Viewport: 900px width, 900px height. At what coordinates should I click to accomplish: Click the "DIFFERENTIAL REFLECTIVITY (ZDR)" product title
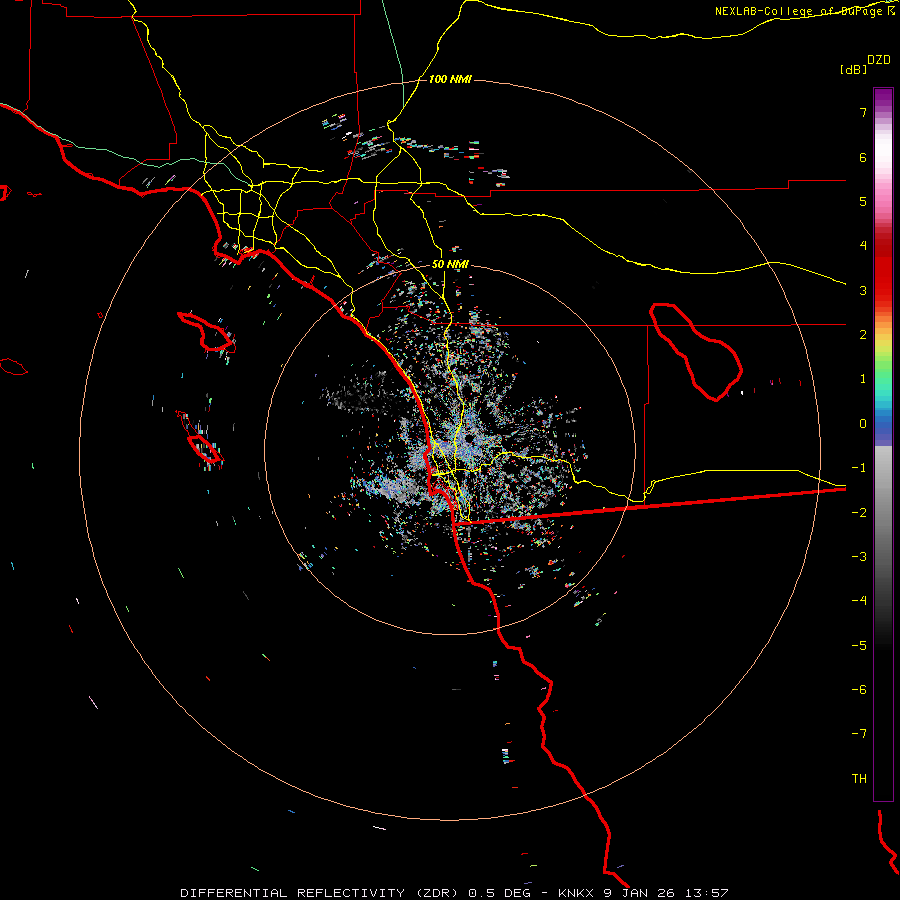[x=319, y=893]
